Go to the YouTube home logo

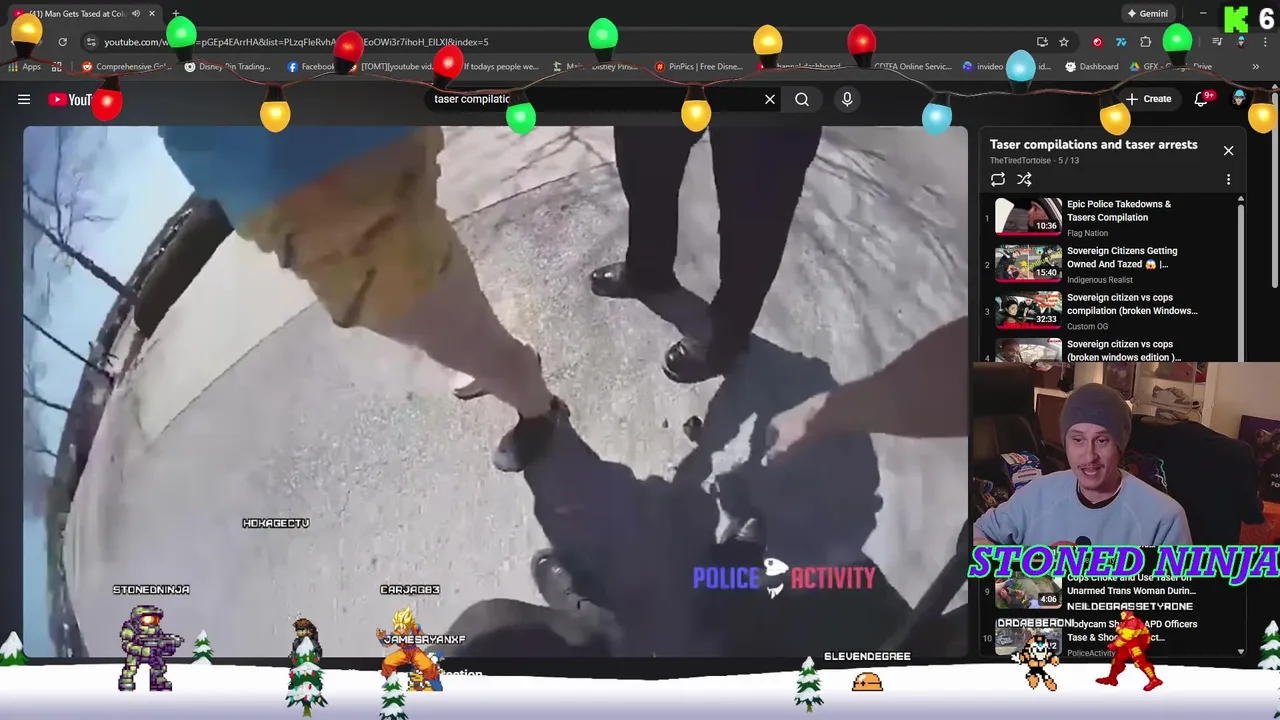point(70,99)
